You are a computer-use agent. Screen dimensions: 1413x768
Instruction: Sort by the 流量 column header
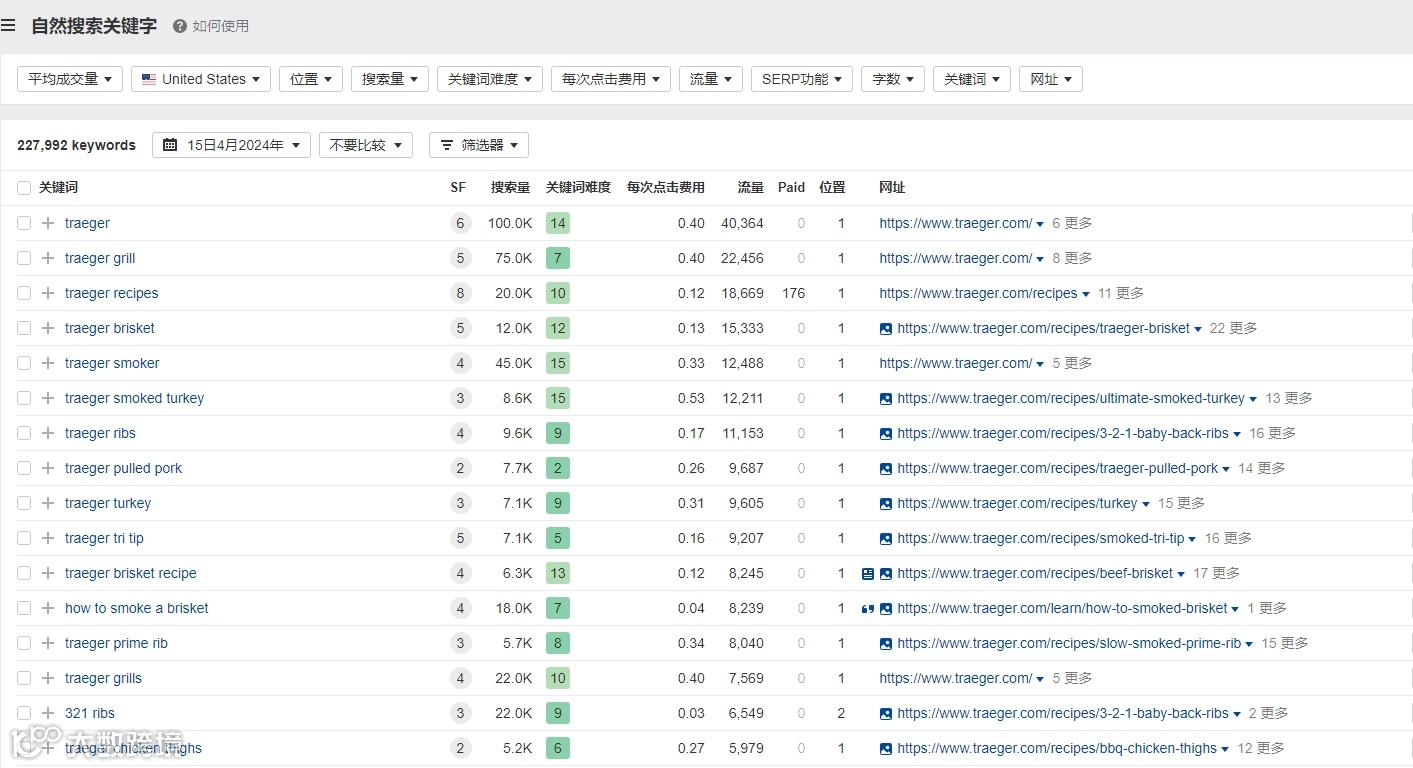pos(751,187)
